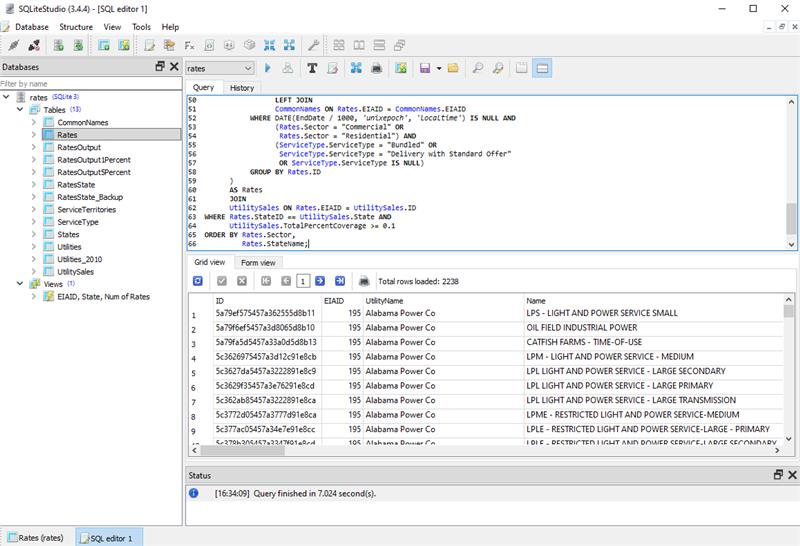800x546 pixels.
Task: Toggle results-below-query layout button
Action: pyautogui.click(x=541, y=68)
